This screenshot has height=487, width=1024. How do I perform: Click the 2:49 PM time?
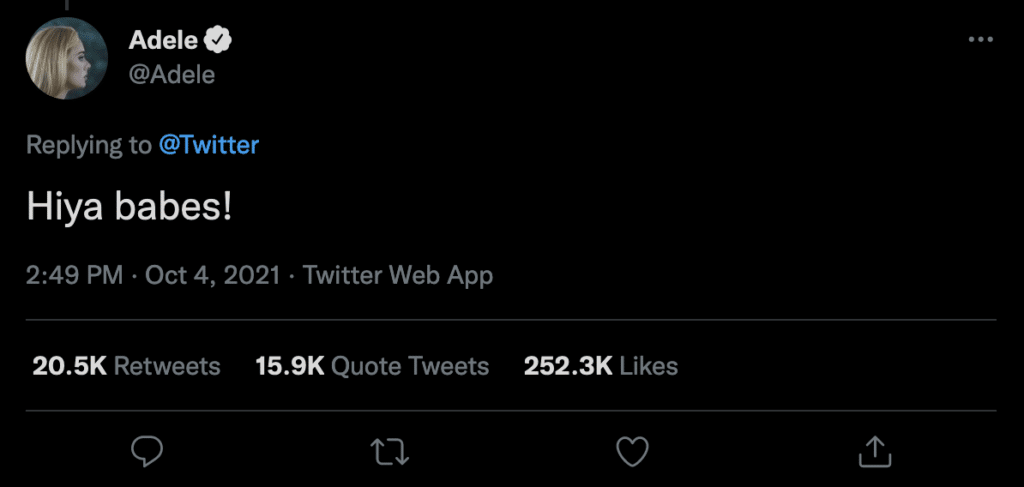coord(75,275)
